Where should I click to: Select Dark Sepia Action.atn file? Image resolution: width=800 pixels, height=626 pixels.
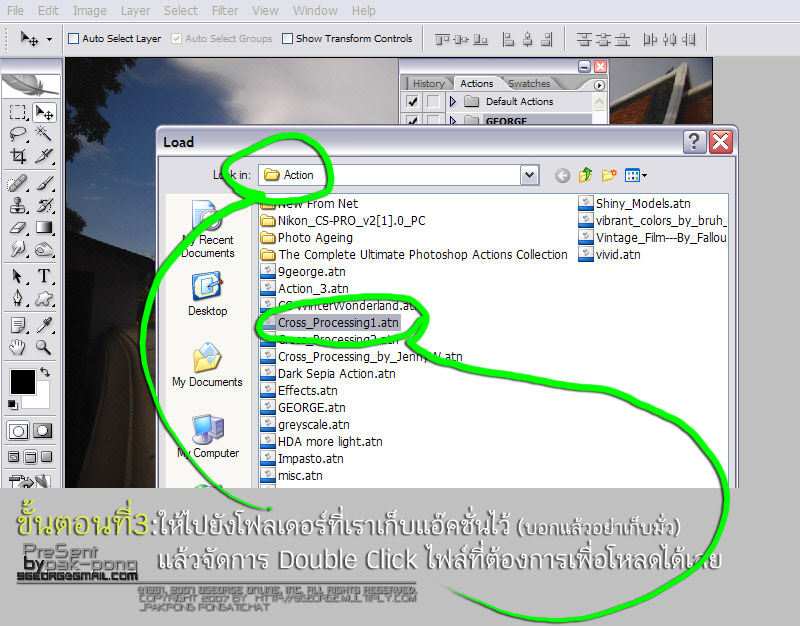click(x=328, y=374)
